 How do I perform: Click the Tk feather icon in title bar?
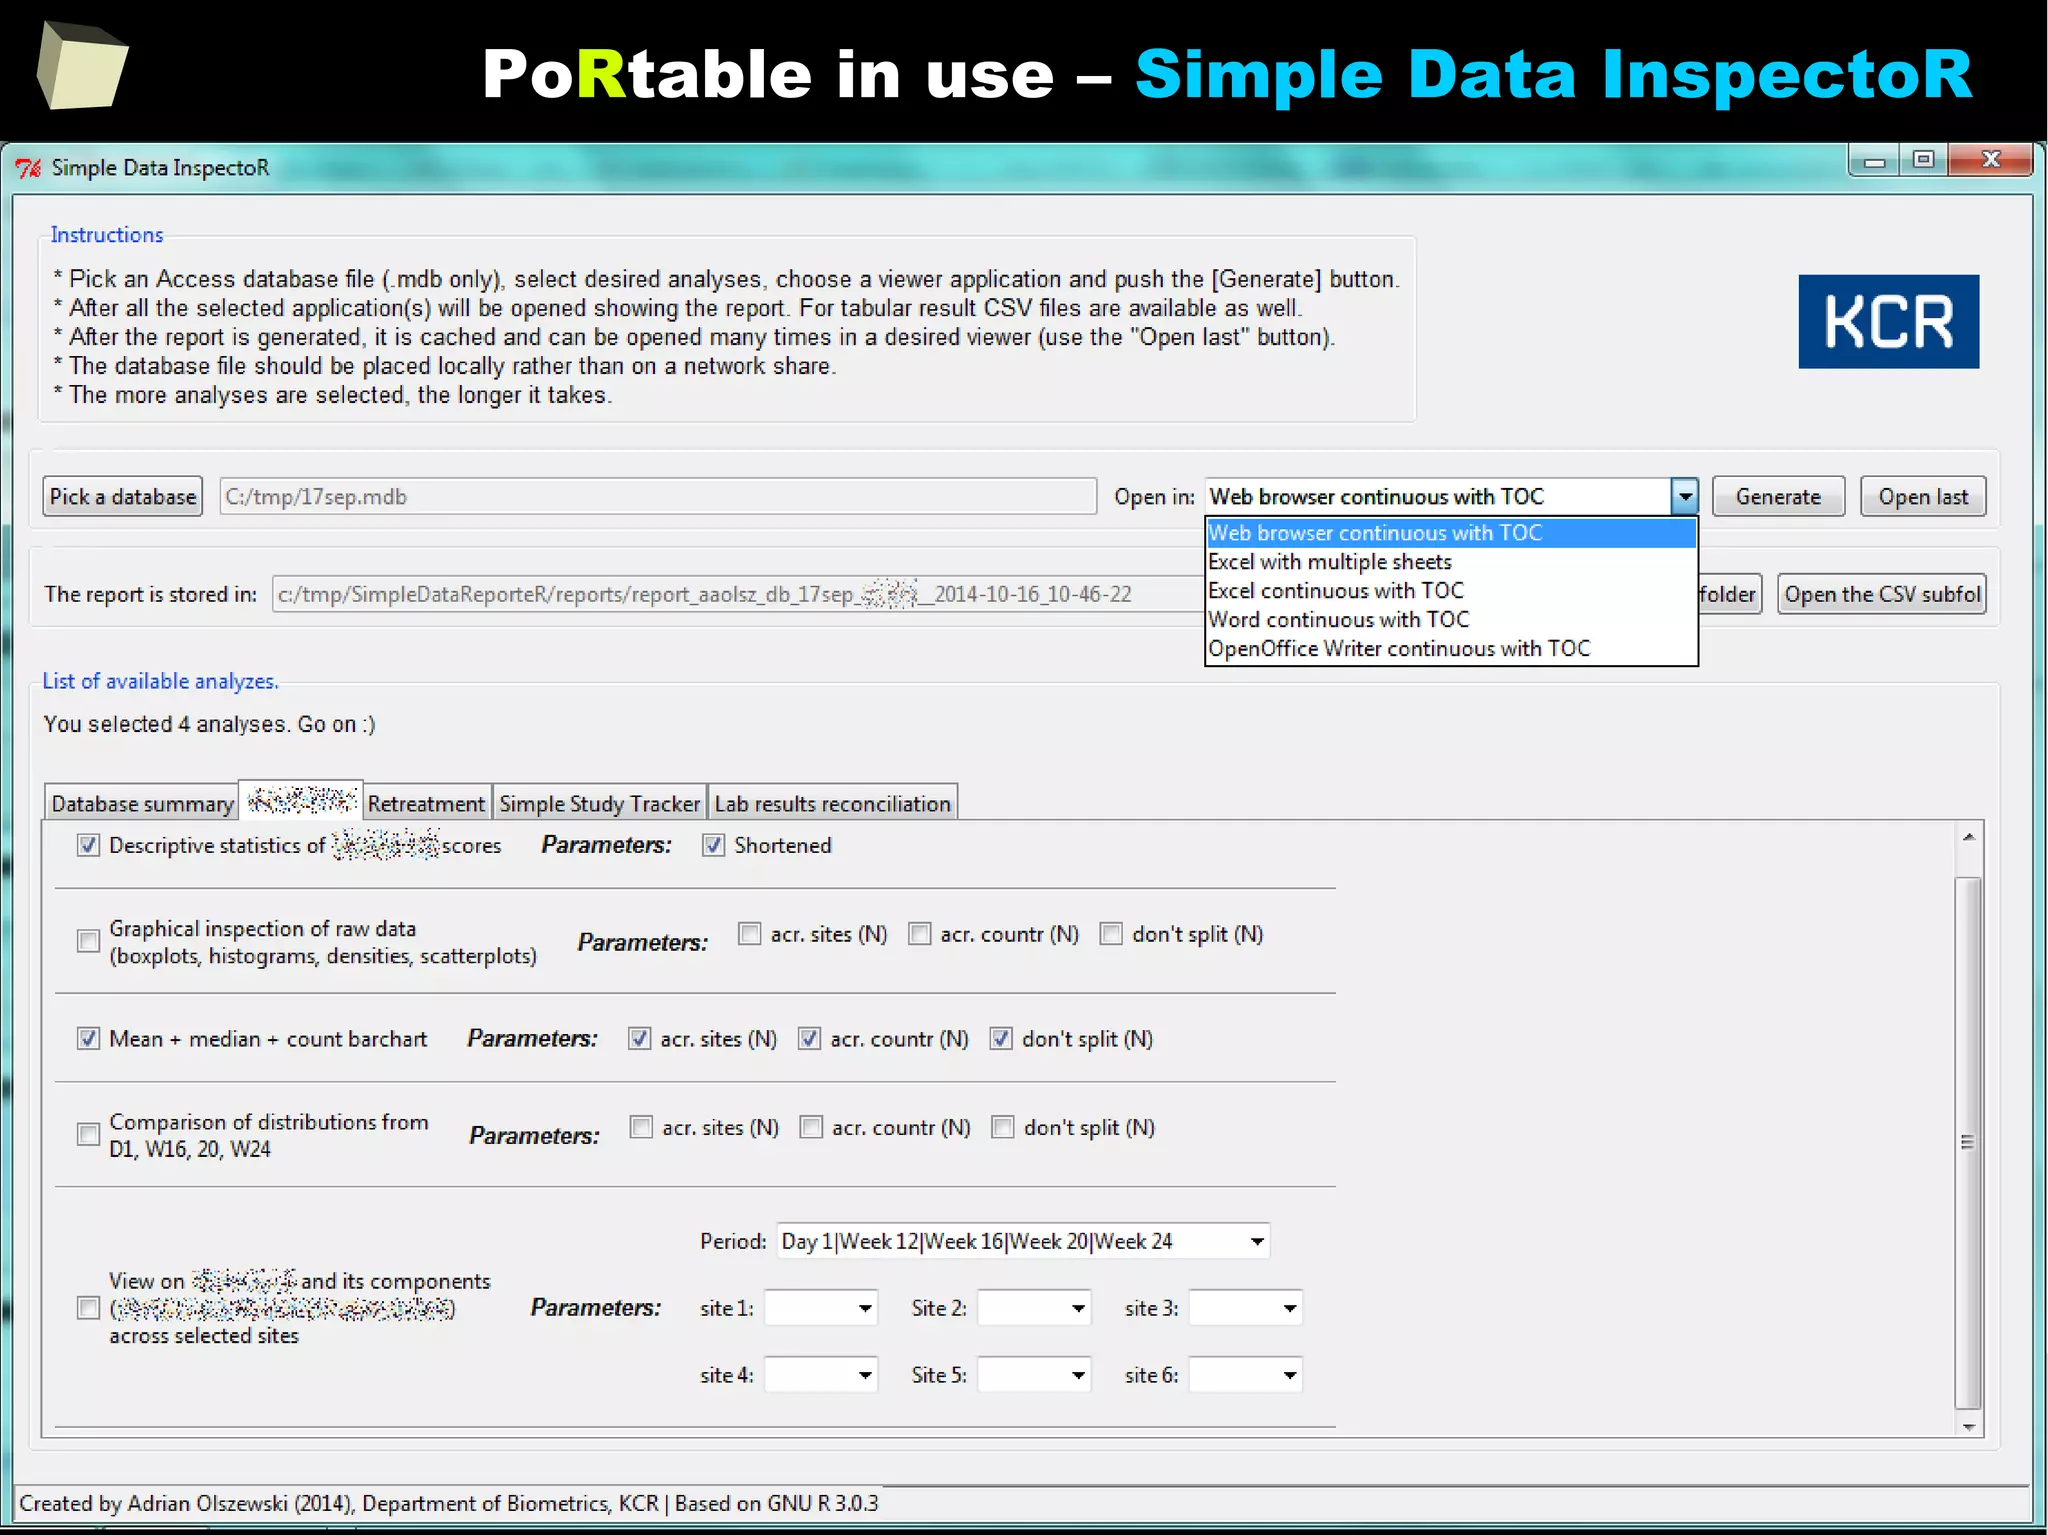pos(29,168)
